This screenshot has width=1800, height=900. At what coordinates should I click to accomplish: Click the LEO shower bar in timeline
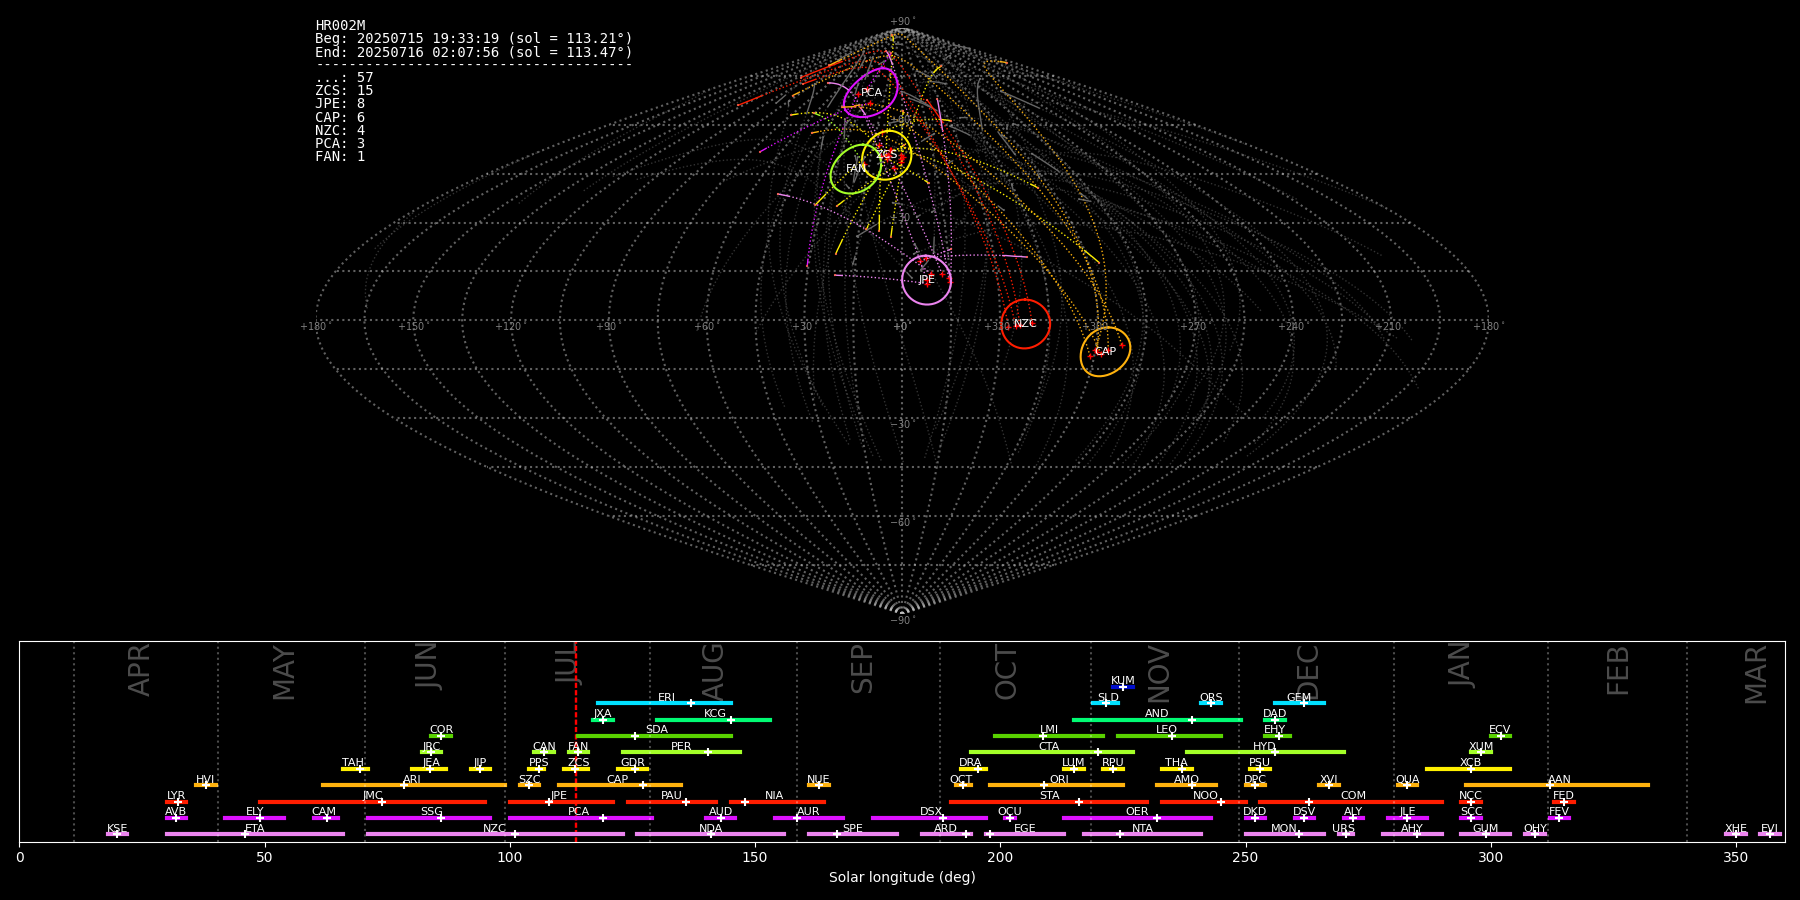(x=1169, y=736)
